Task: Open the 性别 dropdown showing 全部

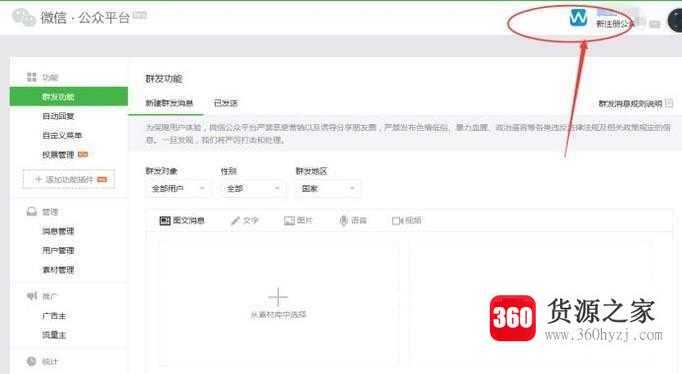Action: coord(253,189)
